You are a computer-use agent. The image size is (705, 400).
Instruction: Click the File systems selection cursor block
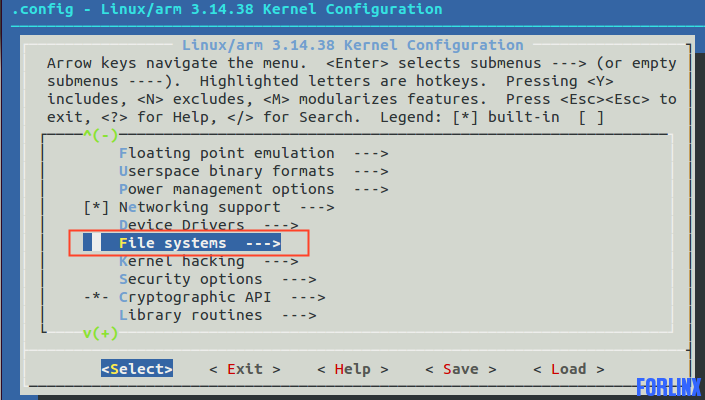[x=96, y=243]
